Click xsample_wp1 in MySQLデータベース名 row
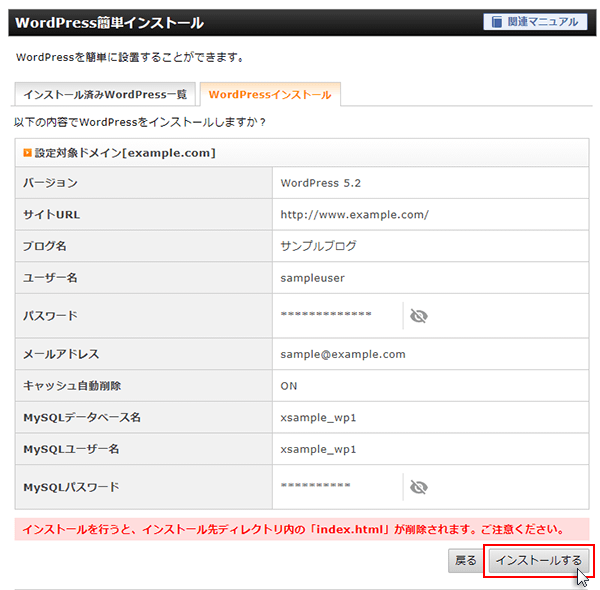This screenshot has height=590, width=600. (x=318, y=418)
